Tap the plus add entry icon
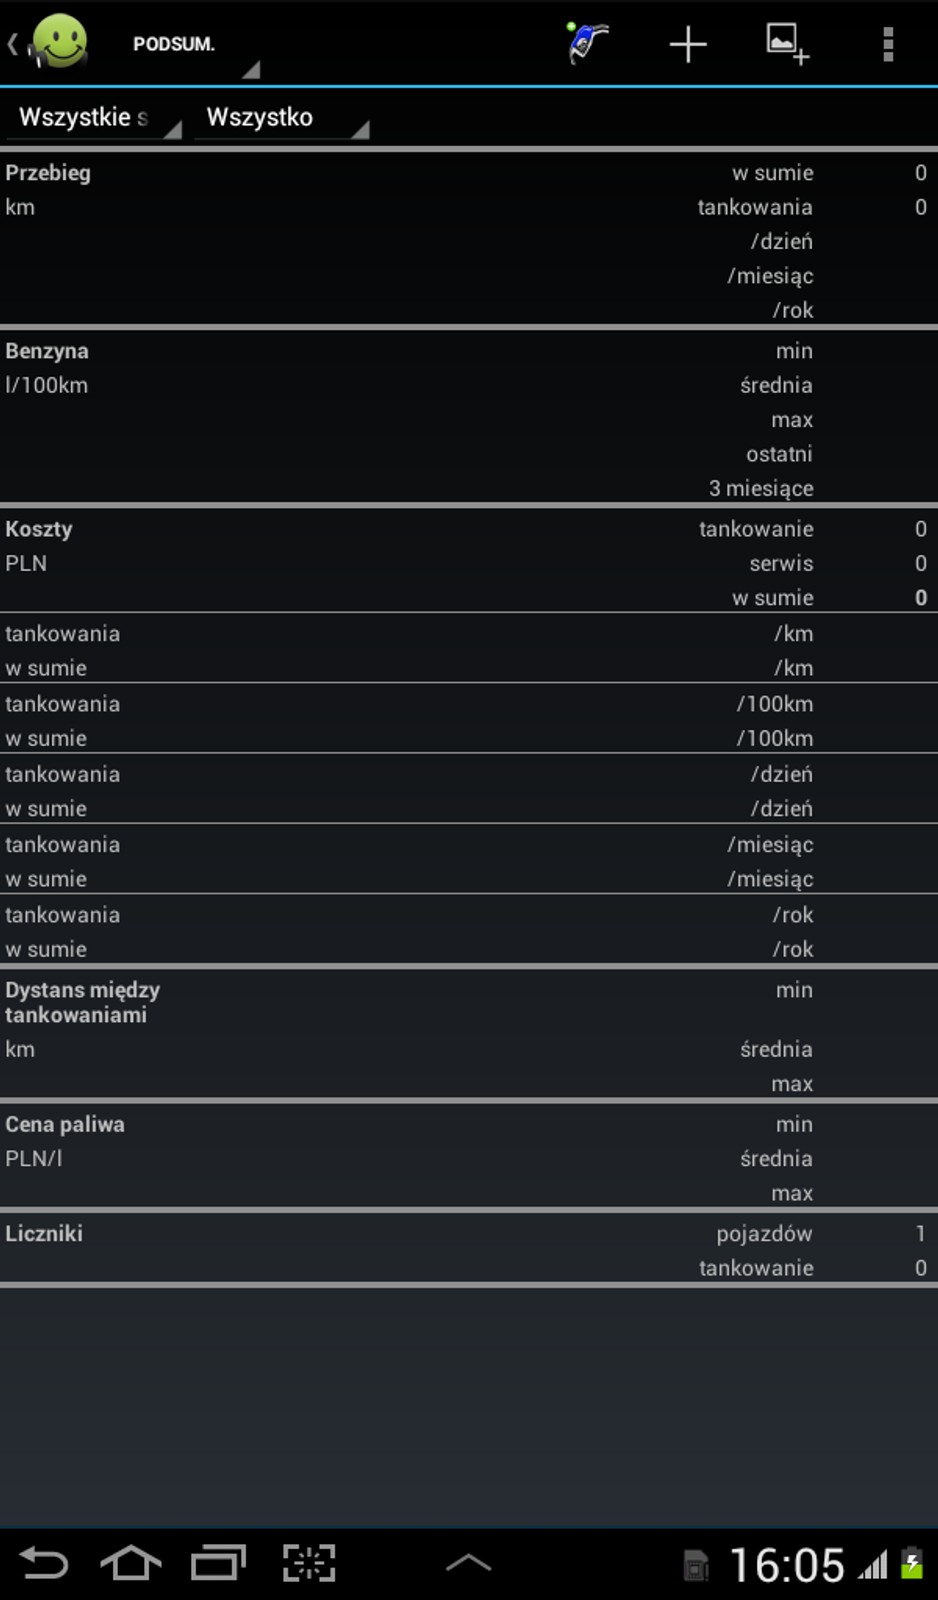The image size is (938, 1600). point(688,44)
